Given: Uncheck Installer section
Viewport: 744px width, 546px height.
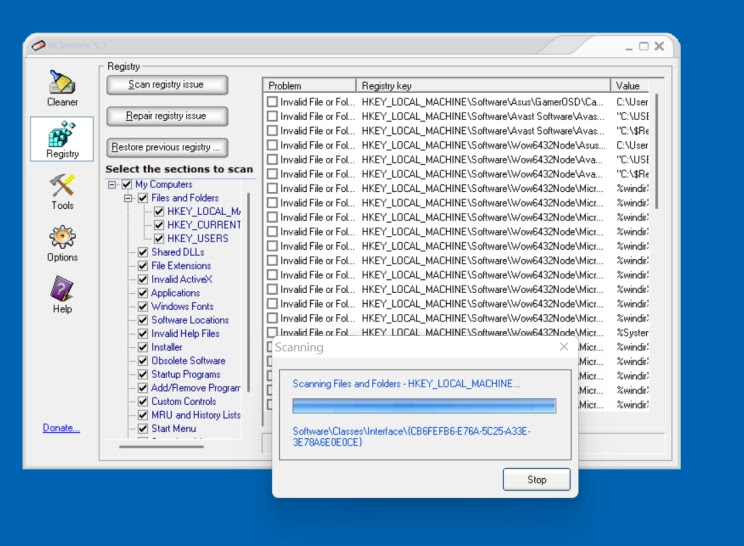Looking at the screenshot, I should coord(143,347).
